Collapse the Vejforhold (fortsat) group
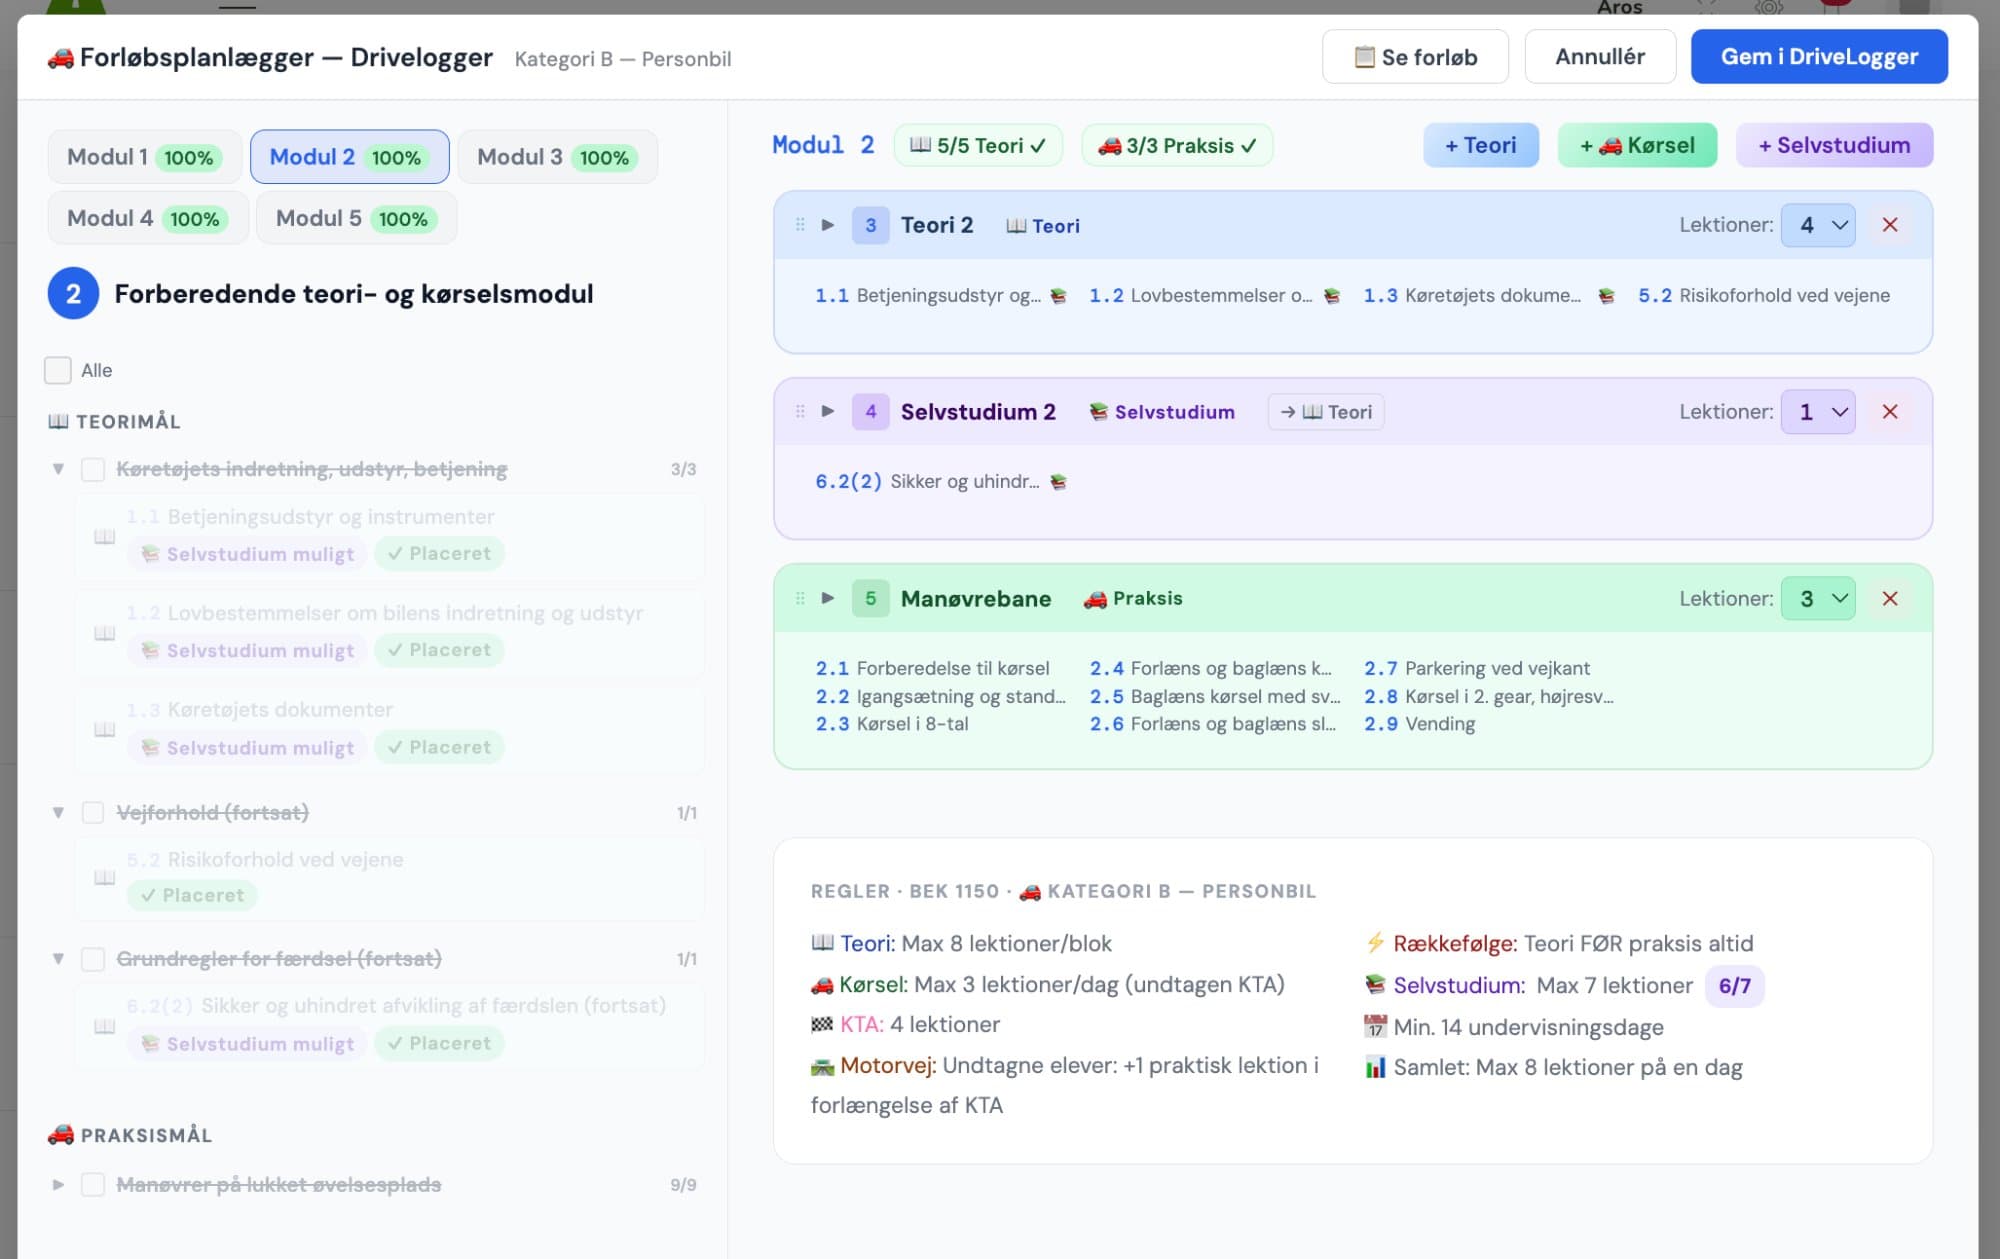Image resolution: width=2000 pixels, height=1259 pixels. click(x=58, y=812)
